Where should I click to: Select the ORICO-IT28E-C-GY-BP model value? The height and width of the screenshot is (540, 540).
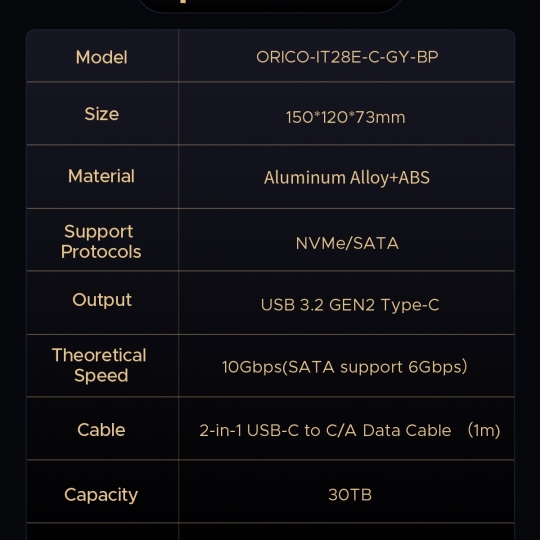[x=347, y=57]
